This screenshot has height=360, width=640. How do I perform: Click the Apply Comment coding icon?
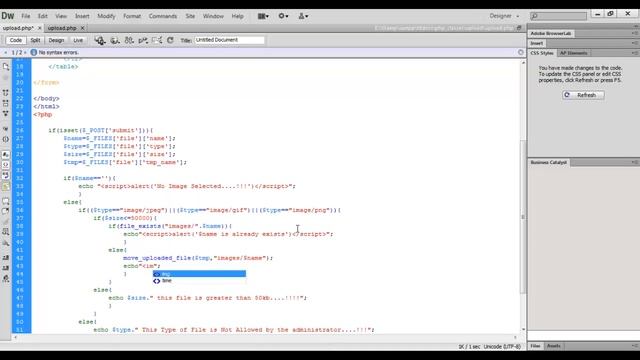point(6,201)
